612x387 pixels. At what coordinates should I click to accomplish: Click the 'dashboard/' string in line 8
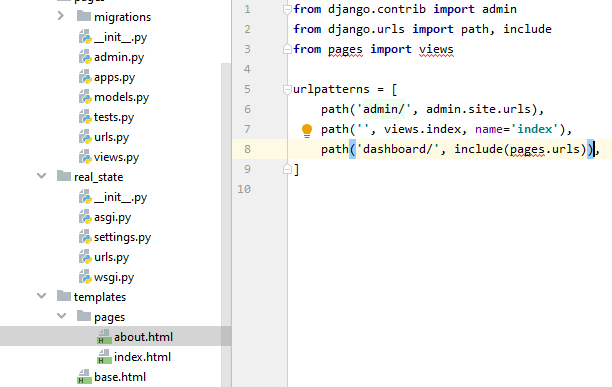(x=398, y=149)
